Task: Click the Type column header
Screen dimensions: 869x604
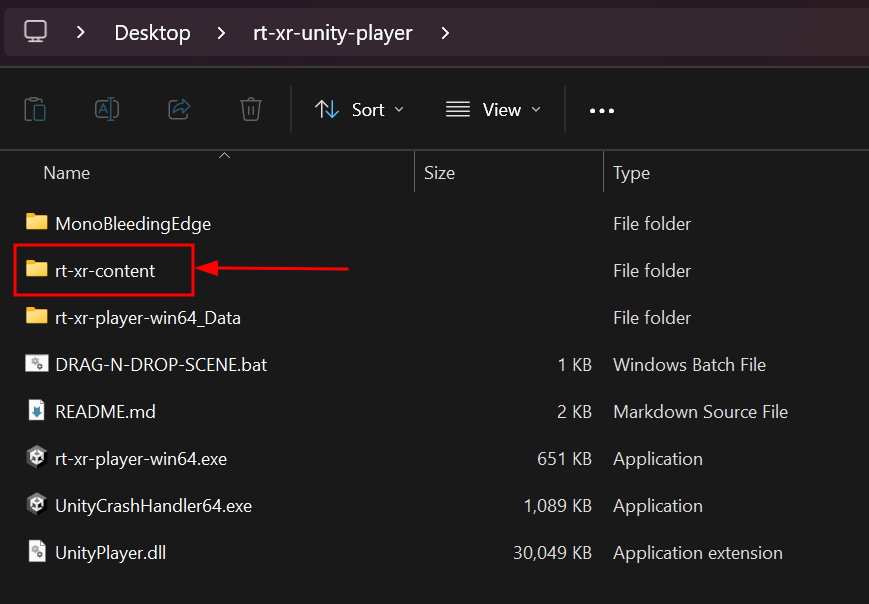Action: click(631, 172)
